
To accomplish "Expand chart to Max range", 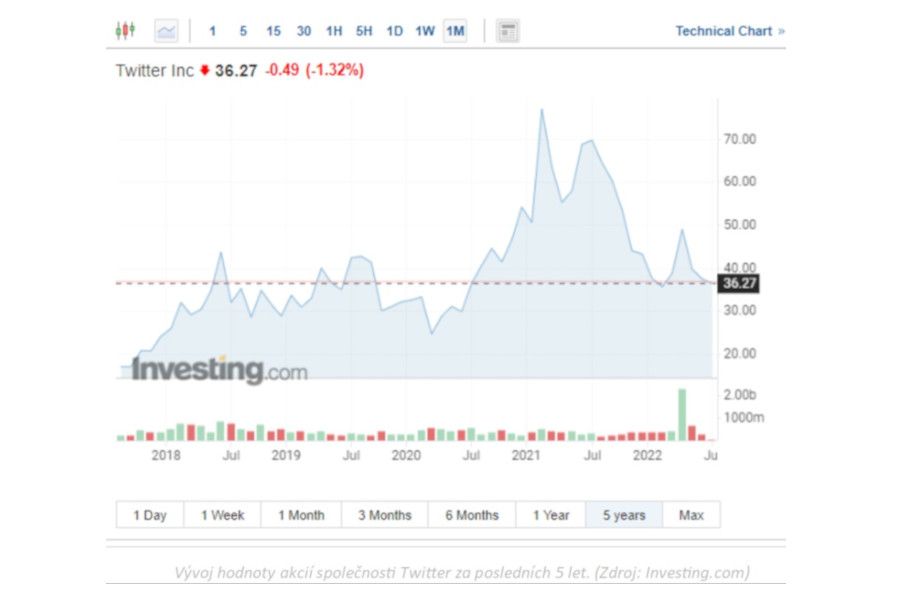I will pos(691,515).
